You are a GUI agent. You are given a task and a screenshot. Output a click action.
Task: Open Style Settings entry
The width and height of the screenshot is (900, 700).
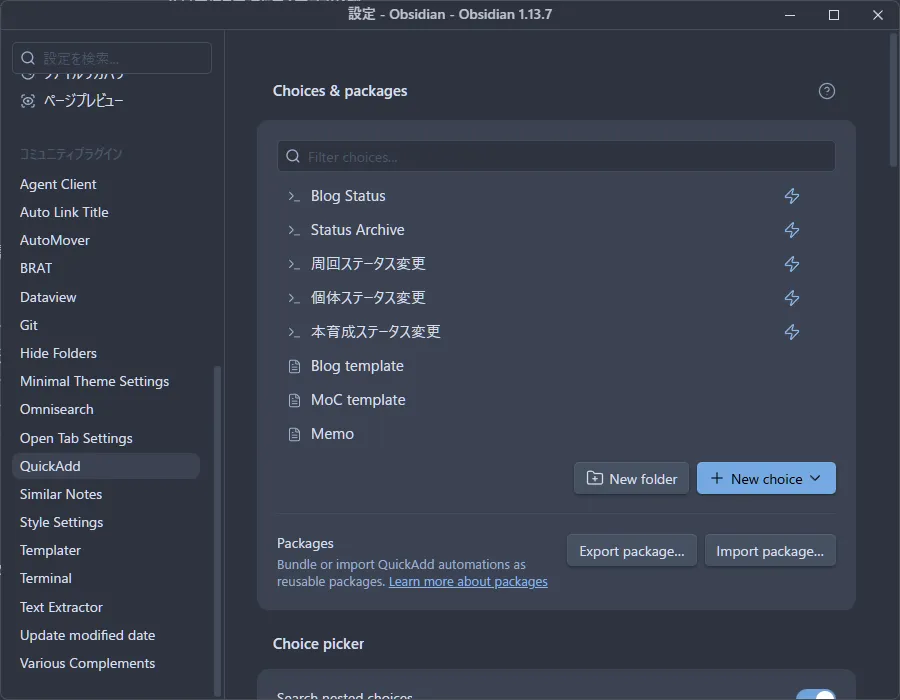[61, 523]
